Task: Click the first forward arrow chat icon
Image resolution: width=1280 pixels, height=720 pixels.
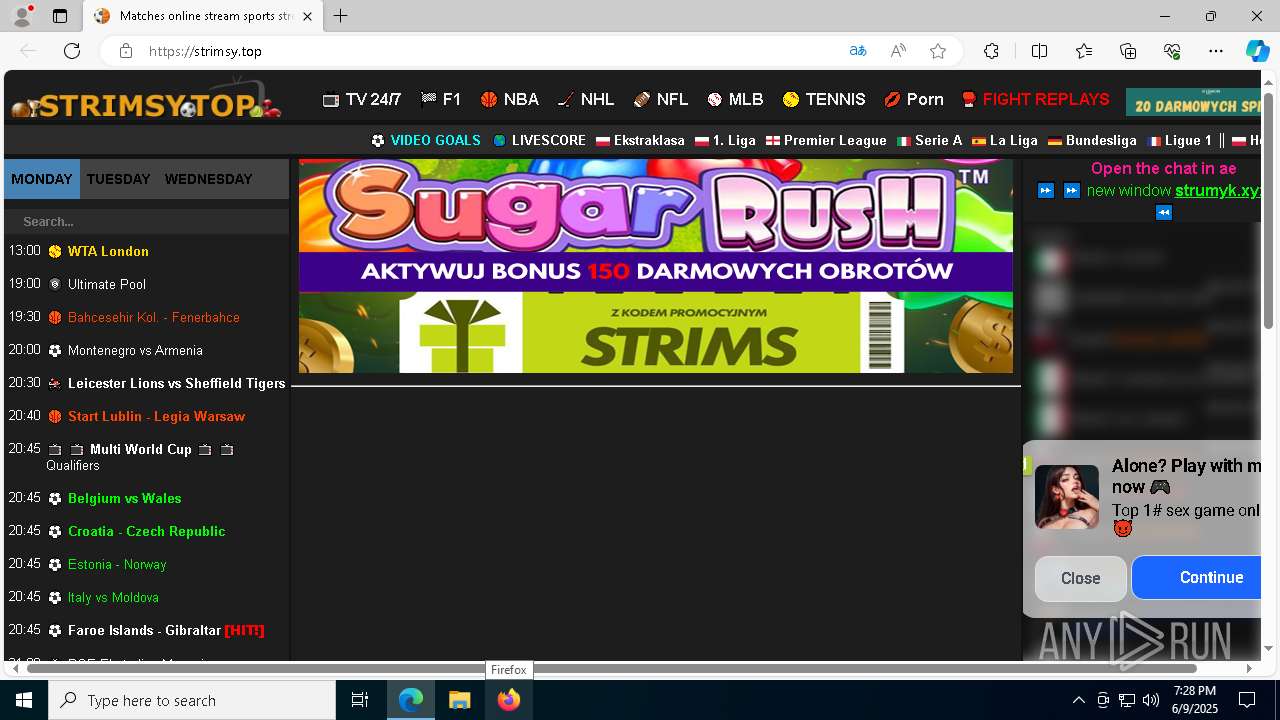Action: pyautogui.click(x=1046, y=190)
